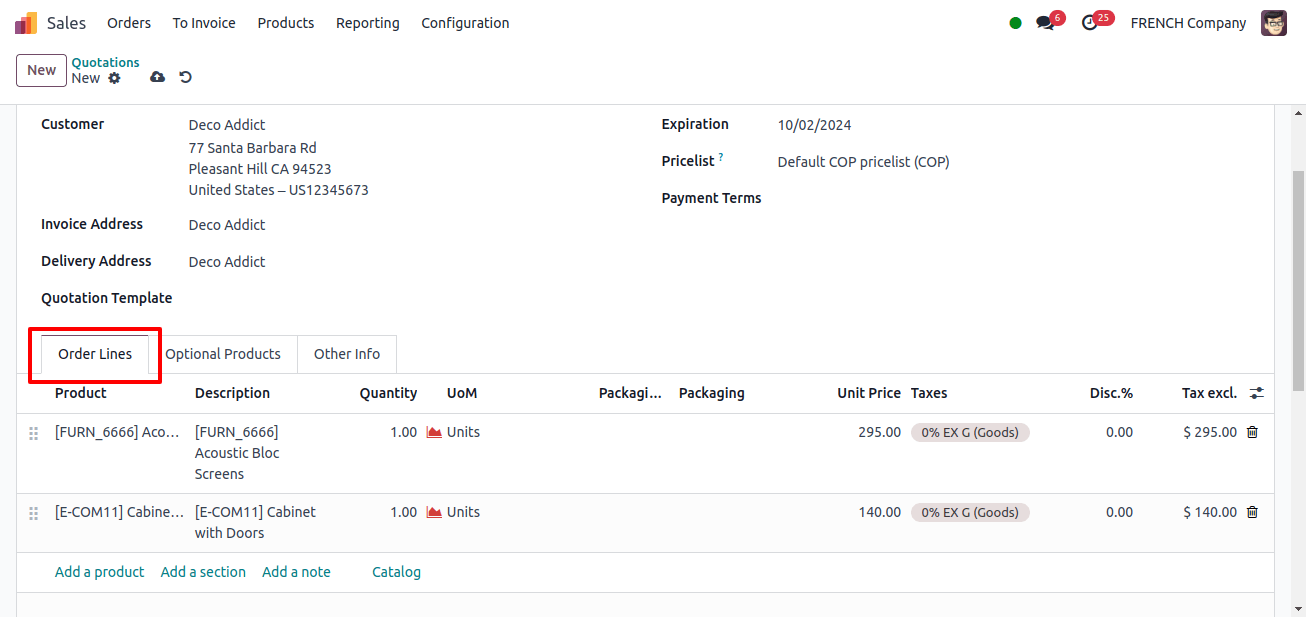1306x617 pixels.
Task: Go back to Quotations breadcrumb
Action: 105,62
